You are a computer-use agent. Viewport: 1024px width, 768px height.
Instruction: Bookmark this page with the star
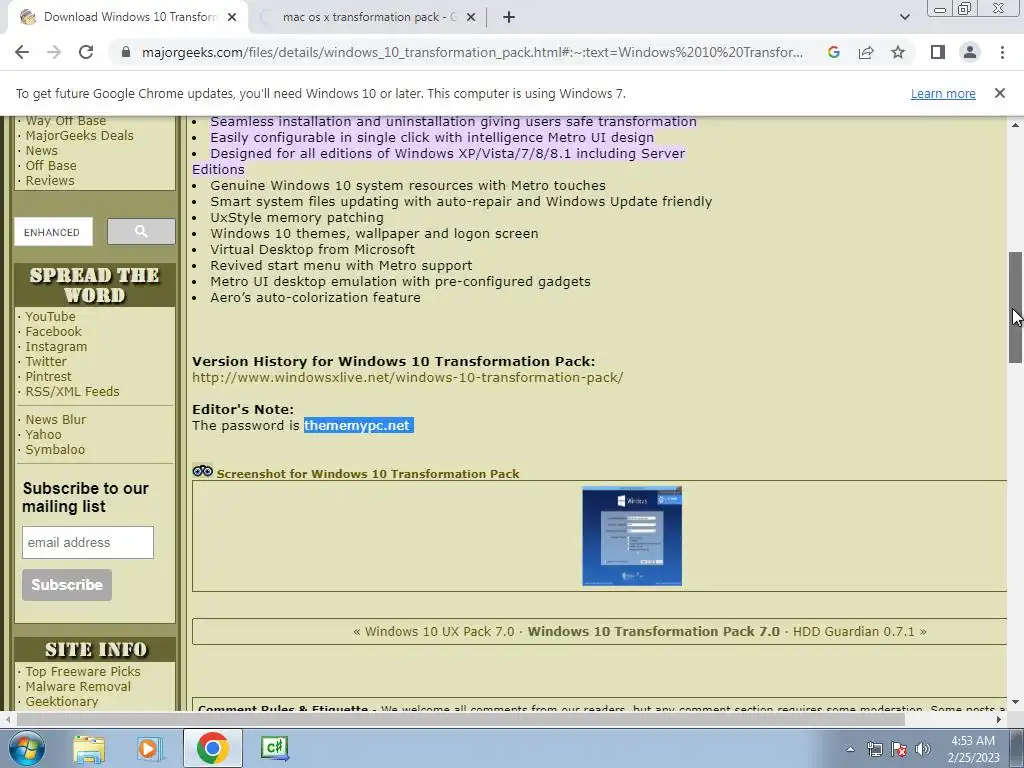pyautogui.click(x=898, y=52)
